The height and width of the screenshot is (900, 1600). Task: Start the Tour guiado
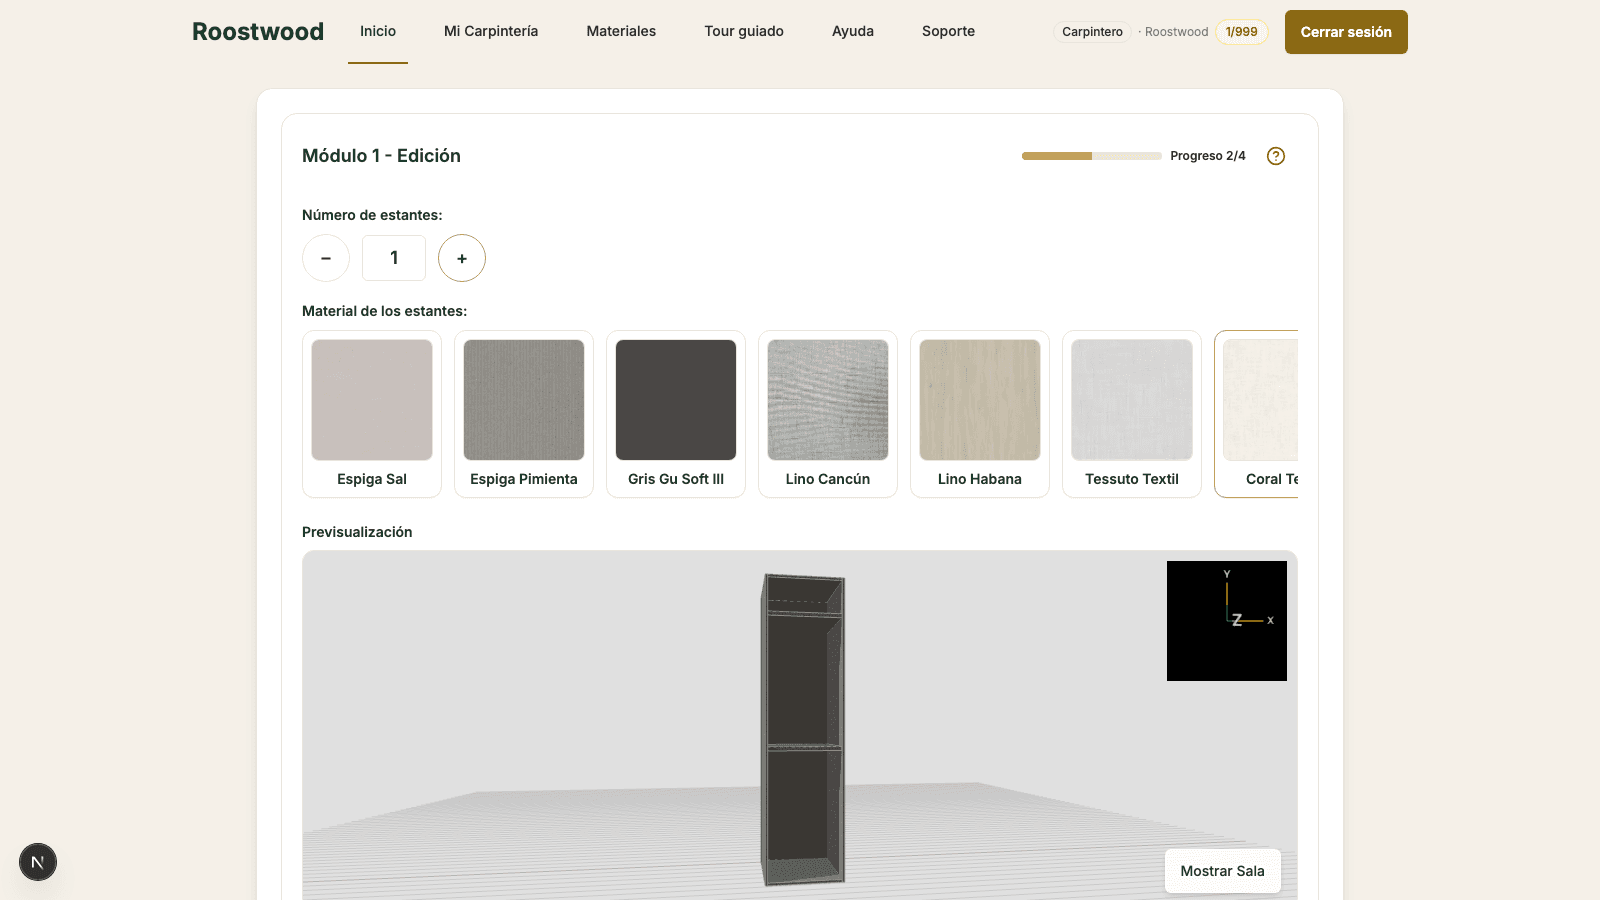(744, 31)
